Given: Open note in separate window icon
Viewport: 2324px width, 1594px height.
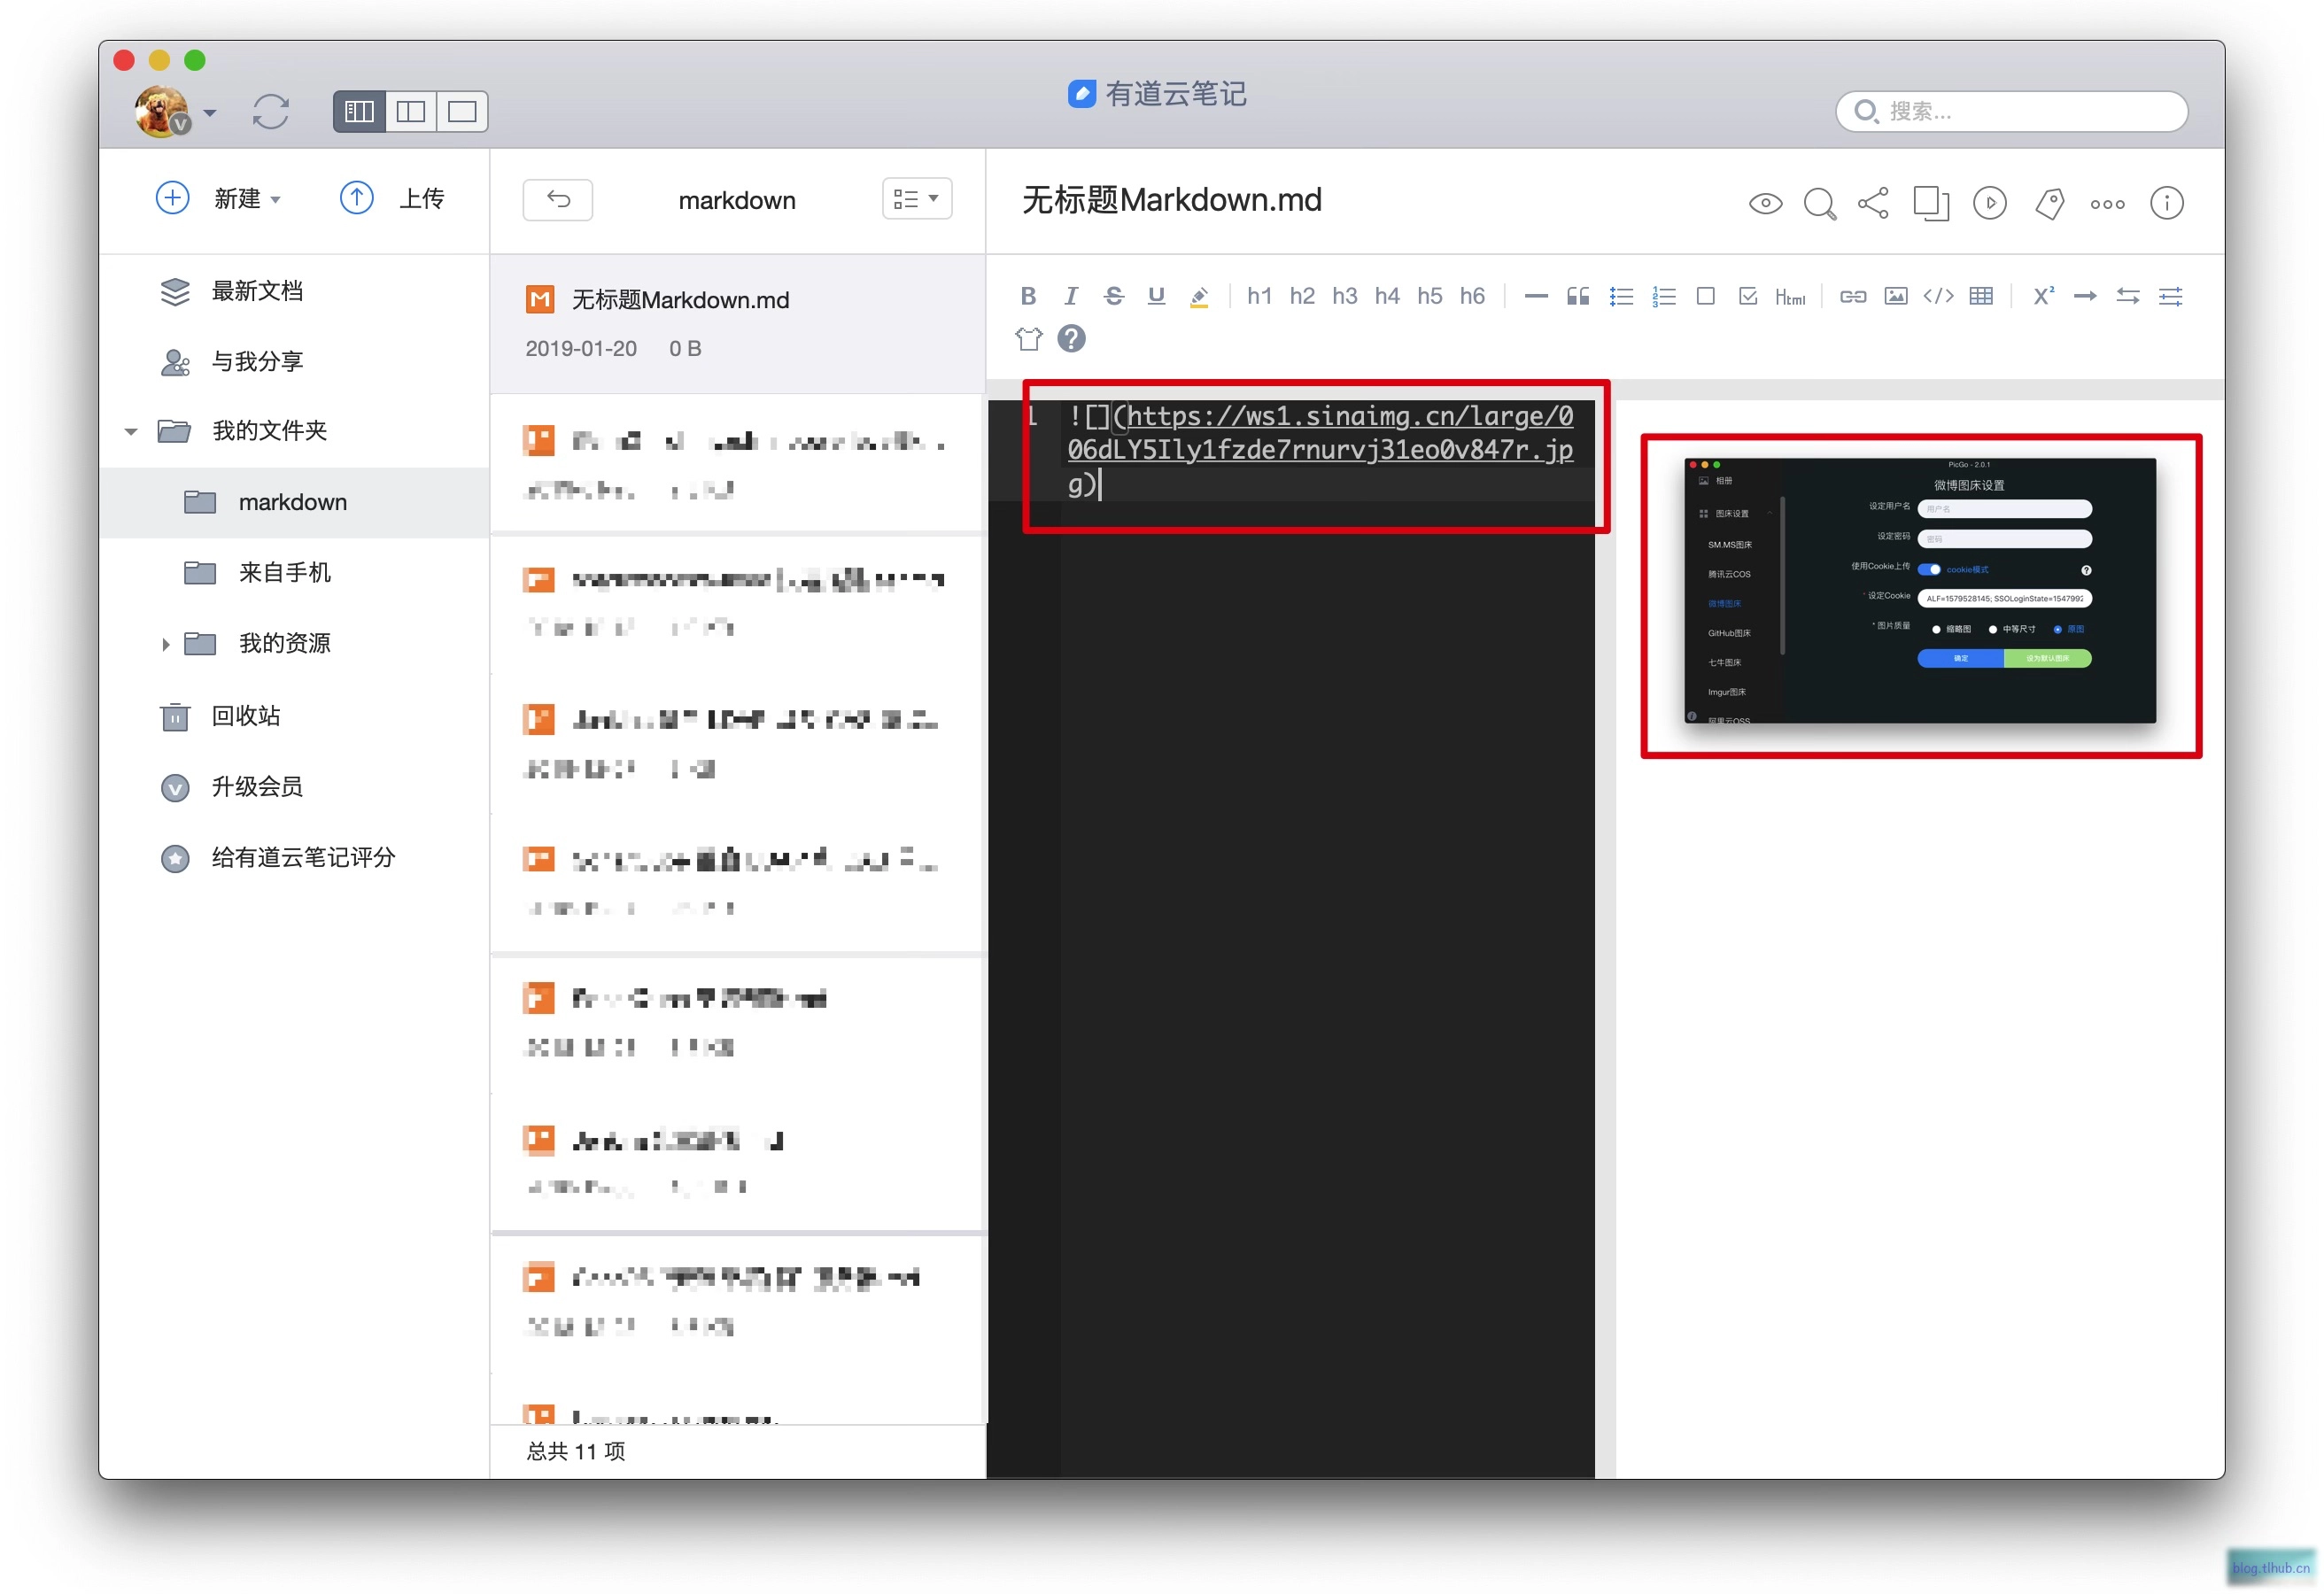Looking at the screenshot, I should (1932, 204).
